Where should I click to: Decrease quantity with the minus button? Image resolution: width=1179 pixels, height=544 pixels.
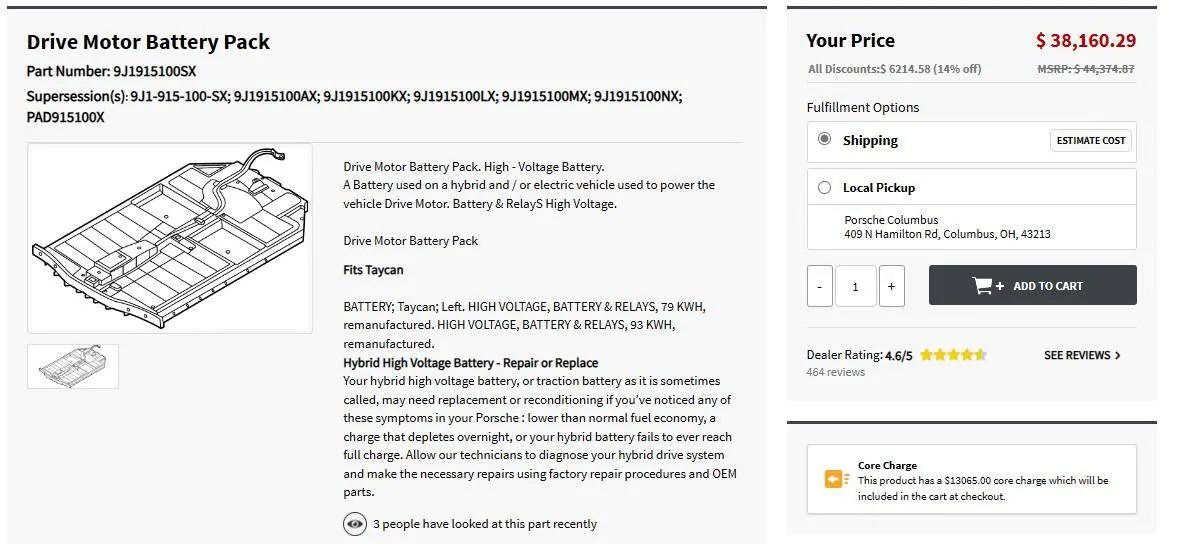(x=820, y=286)
